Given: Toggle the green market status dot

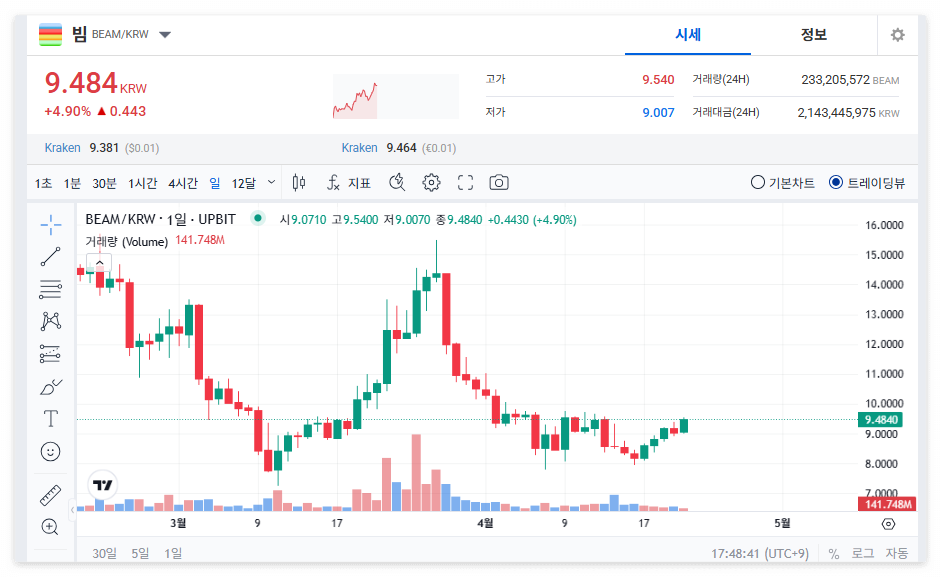Looking at the screenshot, I should (257, 218).
